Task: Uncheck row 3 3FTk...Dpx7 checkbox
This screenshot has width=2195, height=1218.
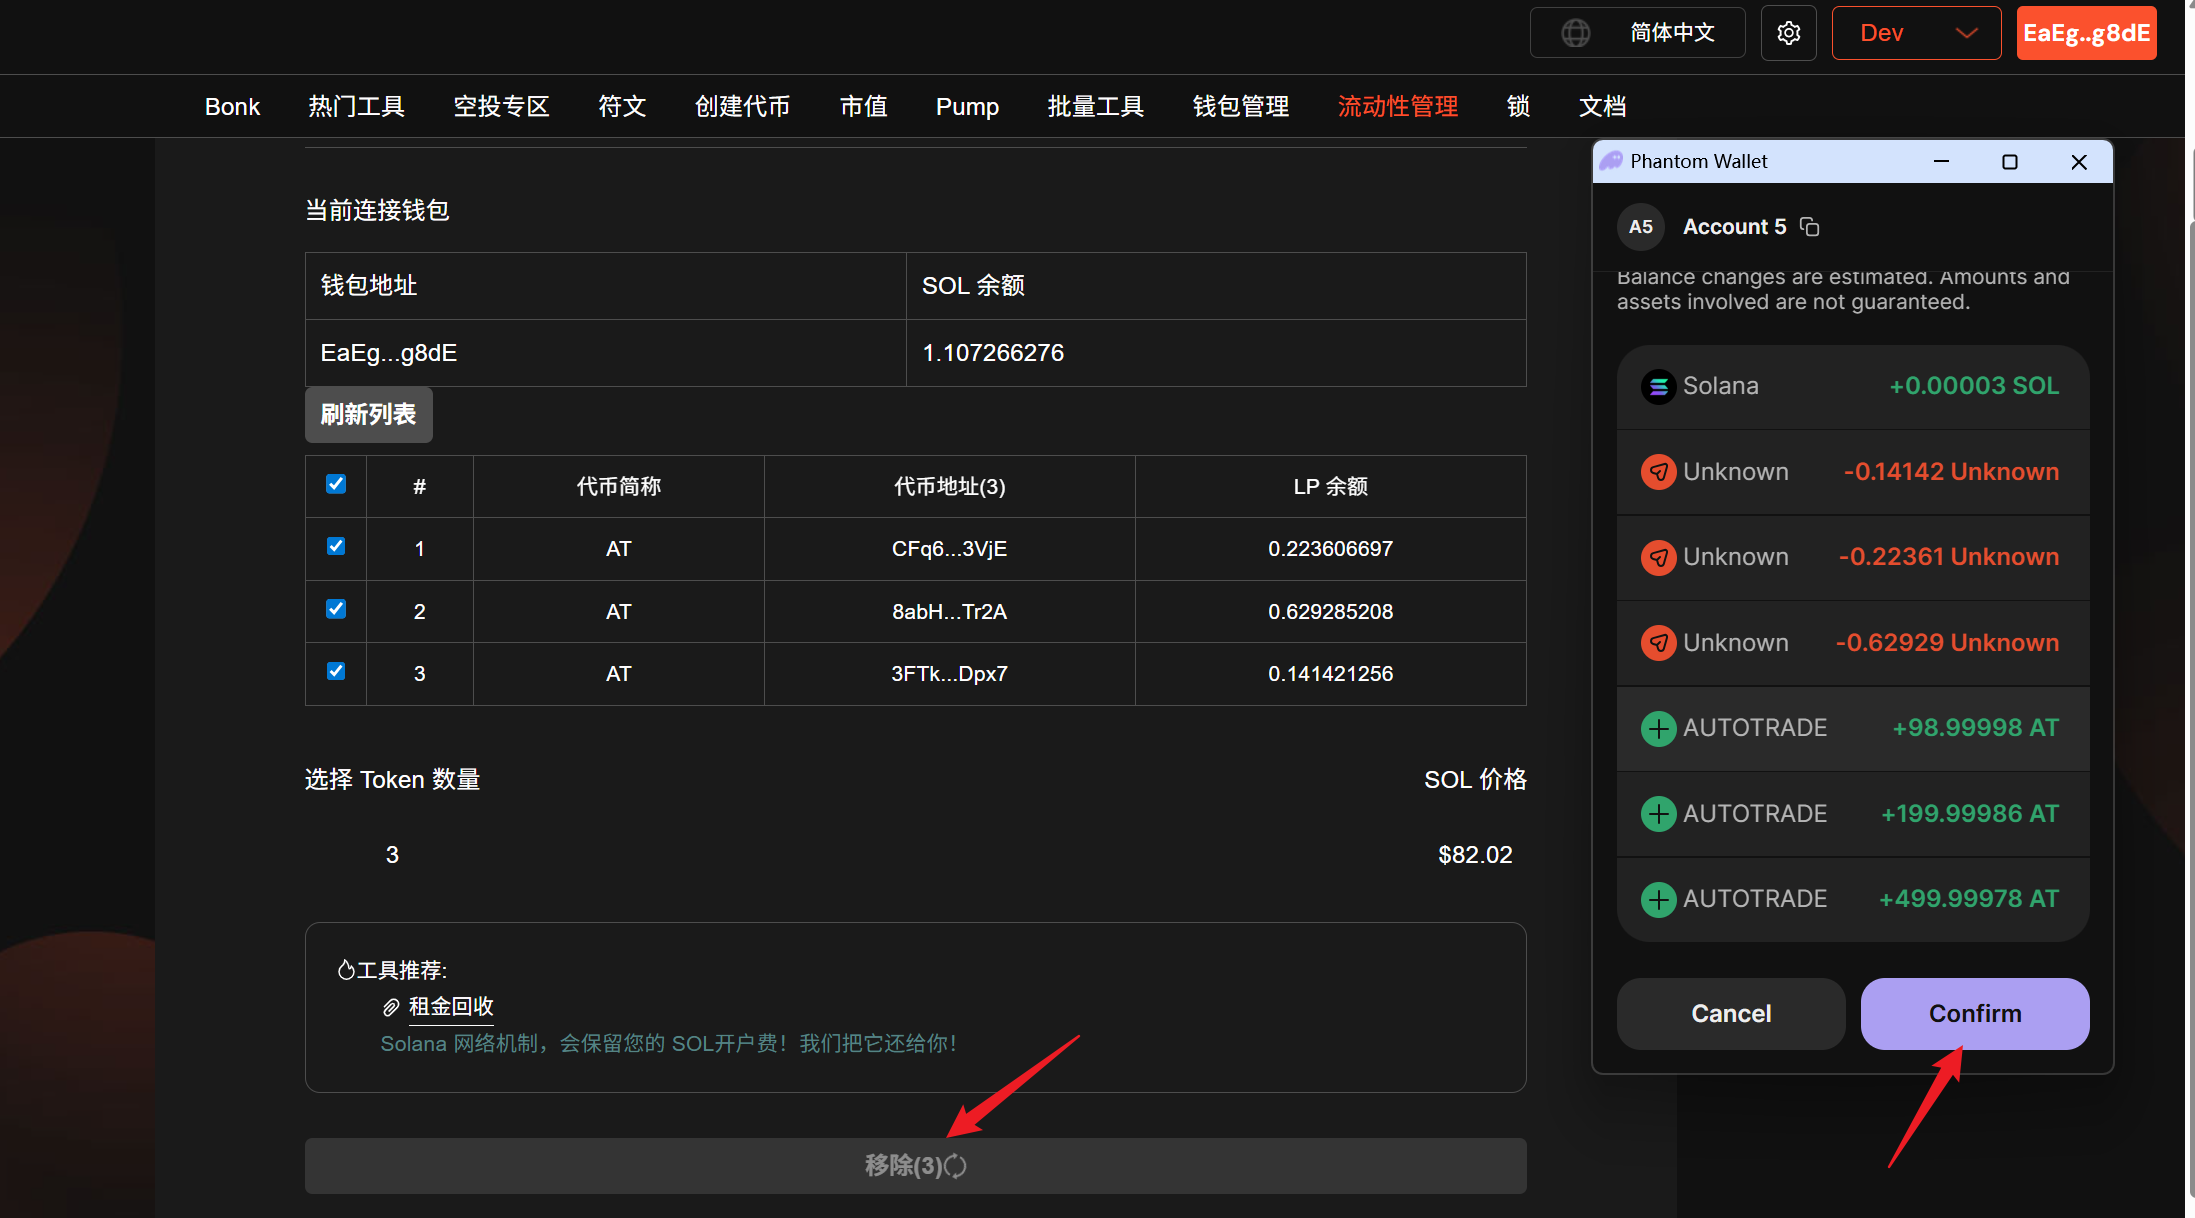Action: tap(336, 671)
